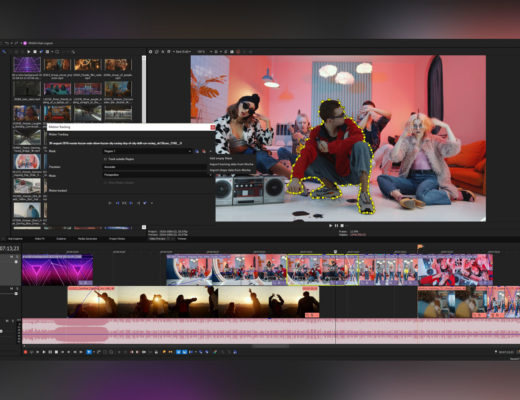Screen dimensions: 520x400
Task: Click the blue round icon beside Mask dropdown
Action: (x=197, y=151)
